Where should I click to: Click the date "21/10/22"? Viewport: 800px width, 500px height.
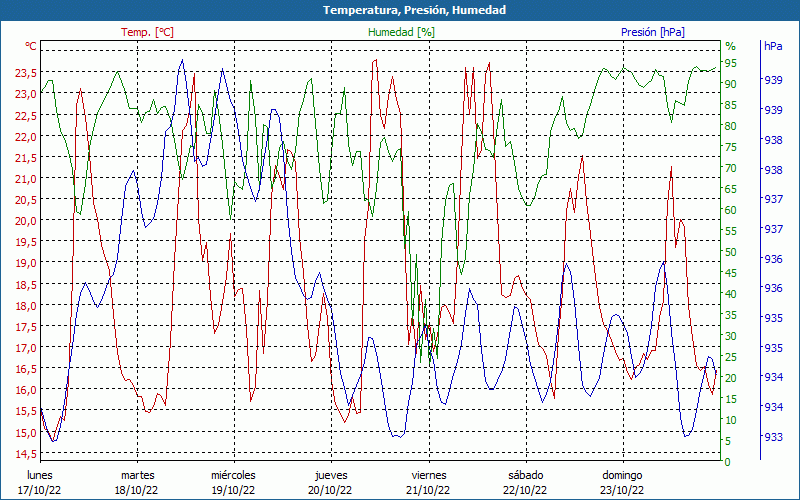pyautogui.click(x=428, y=491)
